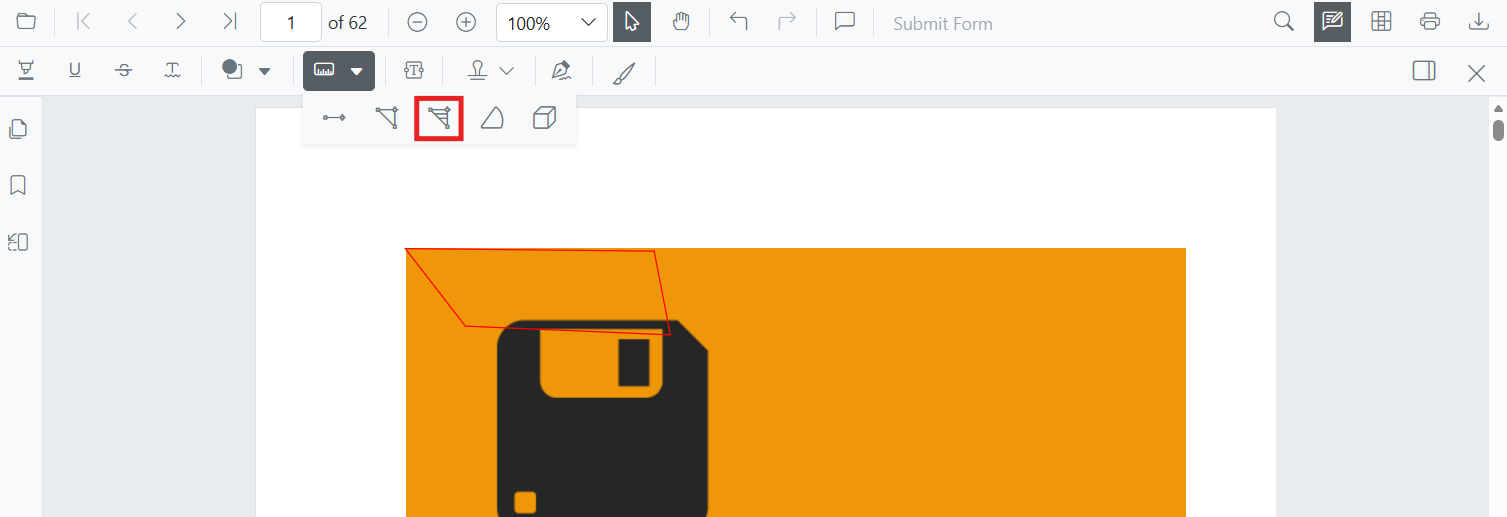Select the measure distance tool
Screen dimensions: 1507x517
[x=334, y=118]
